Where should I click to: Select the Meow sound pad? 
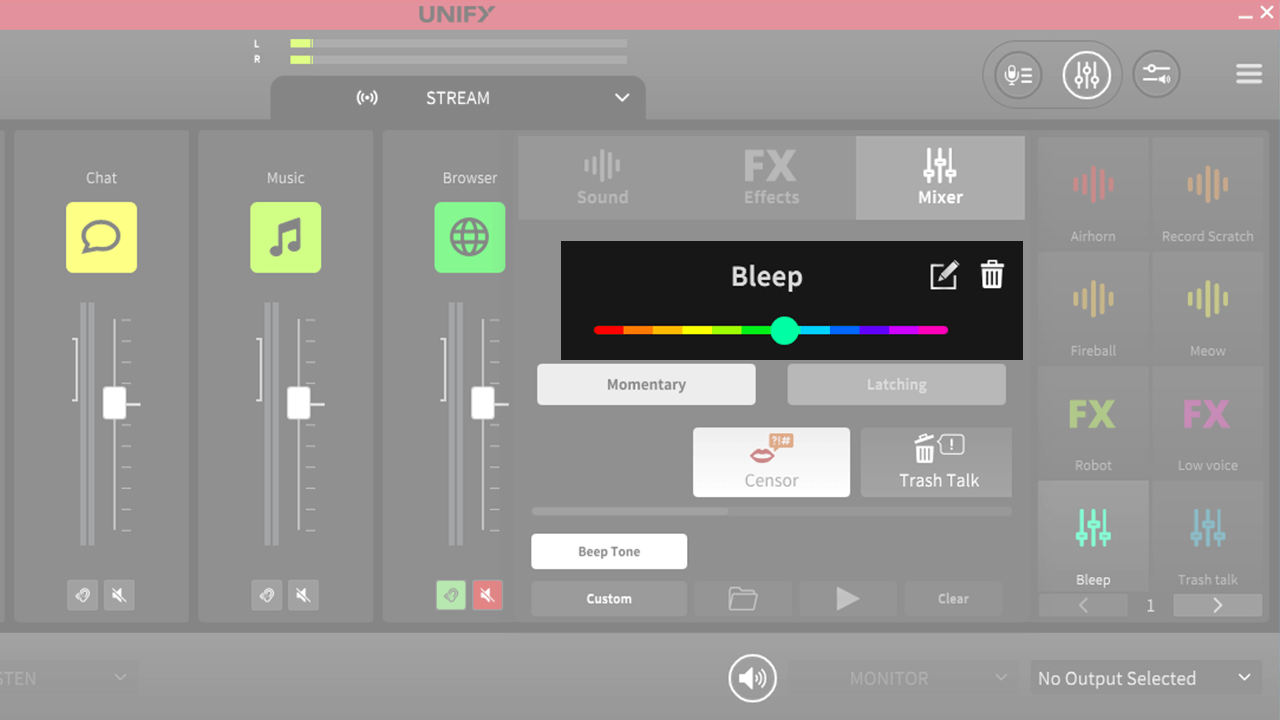pos(1207,310)
